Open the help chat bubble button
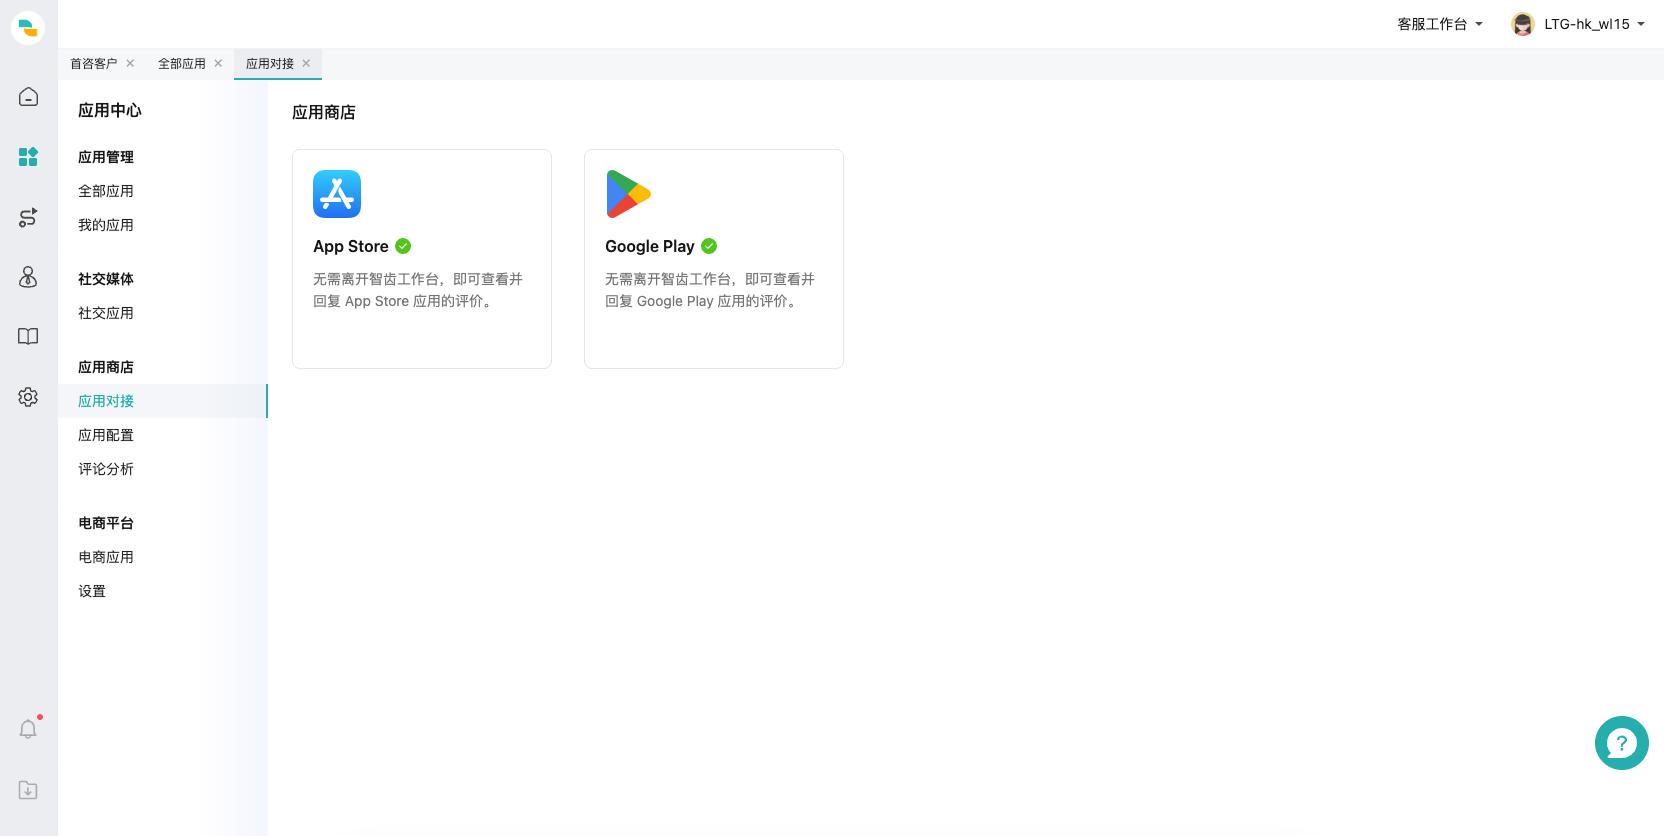This screenshot has width=1664, height=836. [x=1621, y=743]
